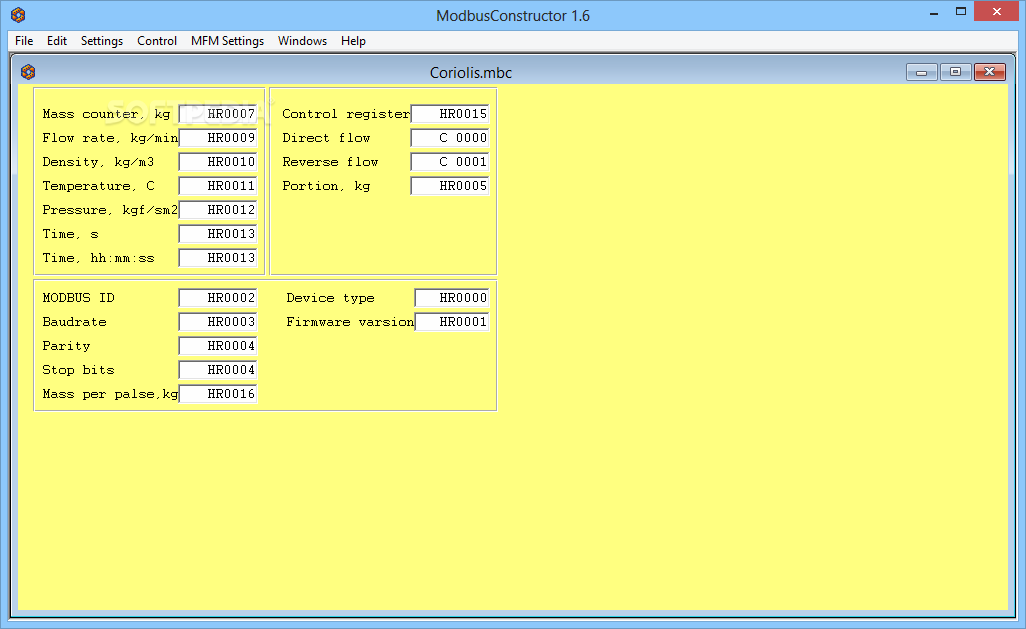Click the Time, hh:mm:ss HR0013 field
Viewport: 1026px width, 629px height.
pos(218,258)
